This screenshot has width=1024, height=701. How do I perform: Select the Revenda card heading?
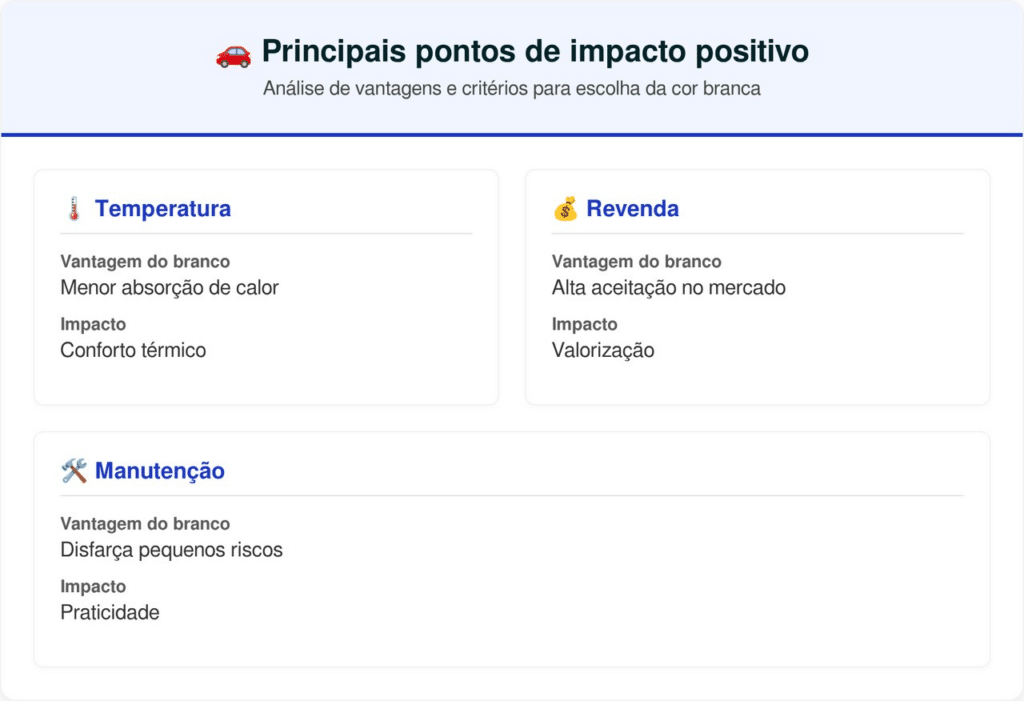[632, 209]
